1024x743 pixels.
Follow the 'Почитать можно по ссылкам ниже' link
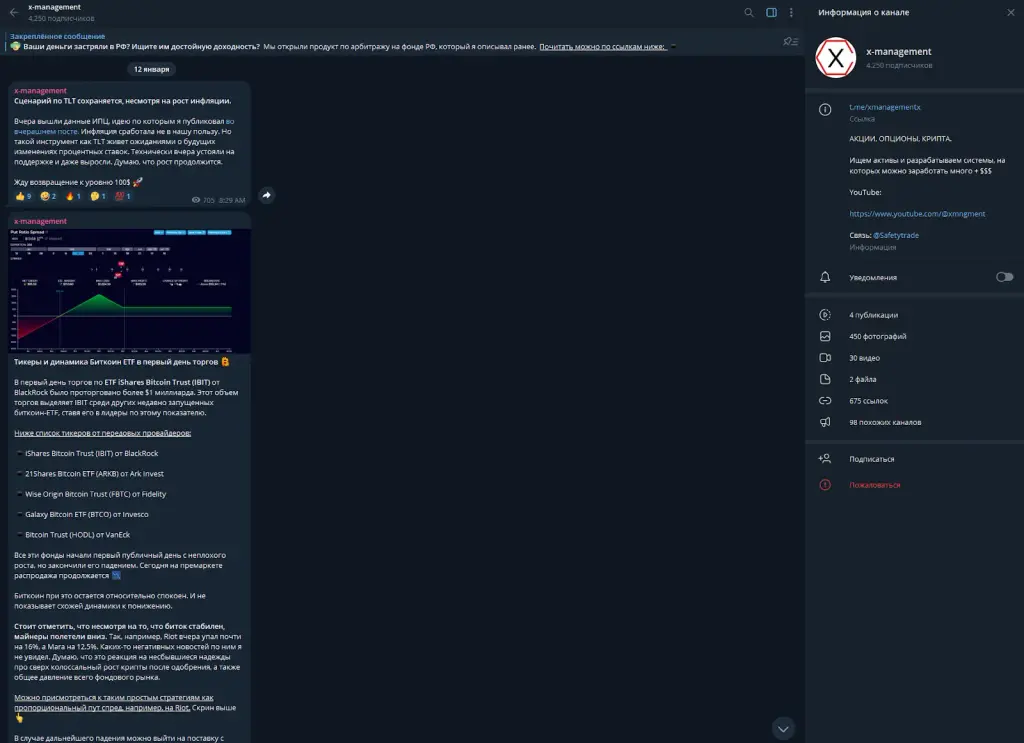coord(602,46)
